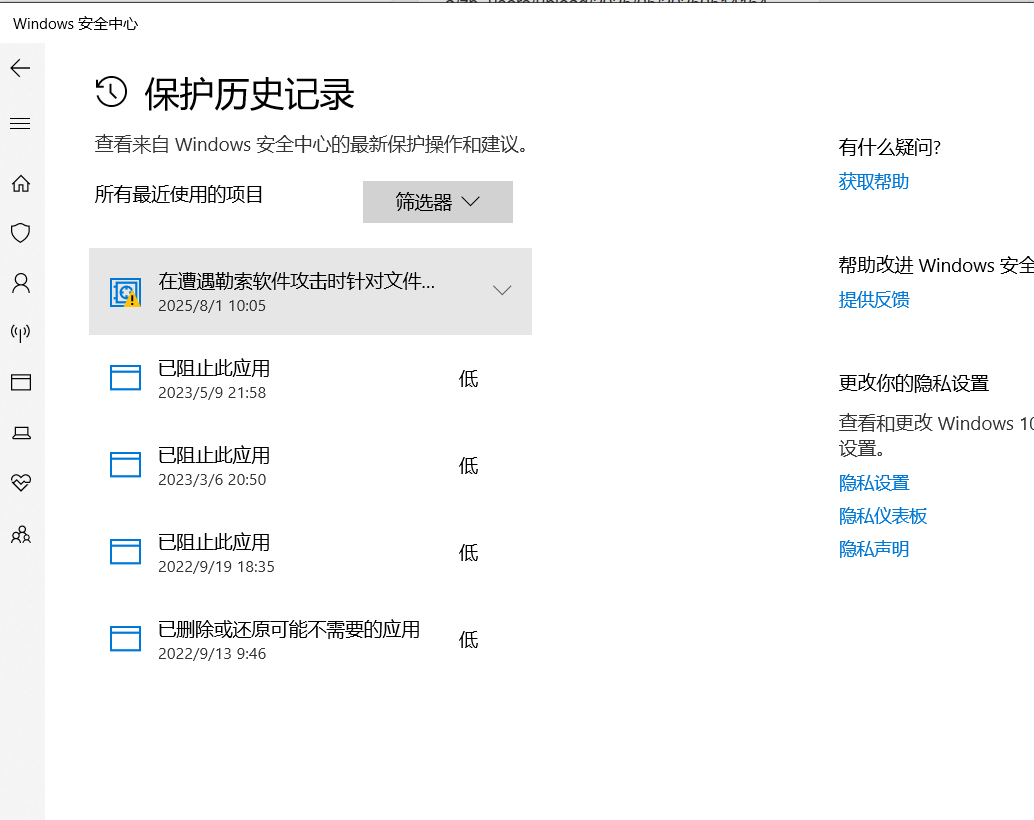Open Device security laptop icon
This screenshot has height=820, width=1034.
coord(21,433)
